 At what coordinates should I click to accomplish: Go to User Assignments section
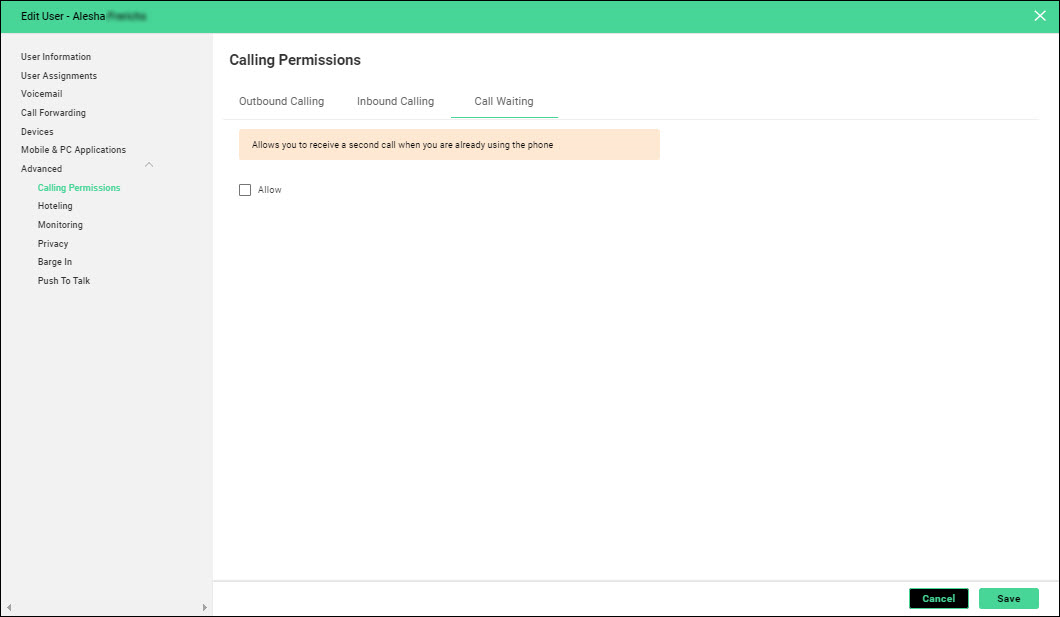coord(59,76)
